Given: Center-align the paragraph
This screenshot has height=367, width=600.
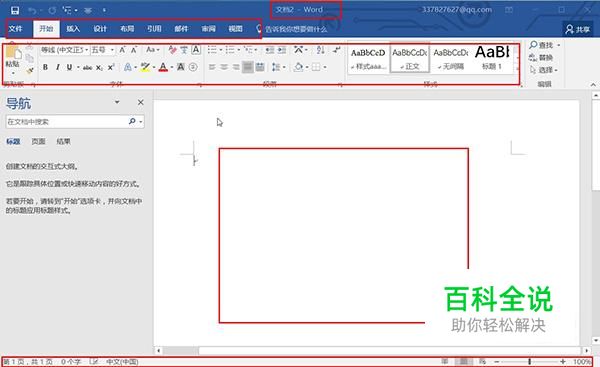Looking at the screenshot, I should pos(224,67).
